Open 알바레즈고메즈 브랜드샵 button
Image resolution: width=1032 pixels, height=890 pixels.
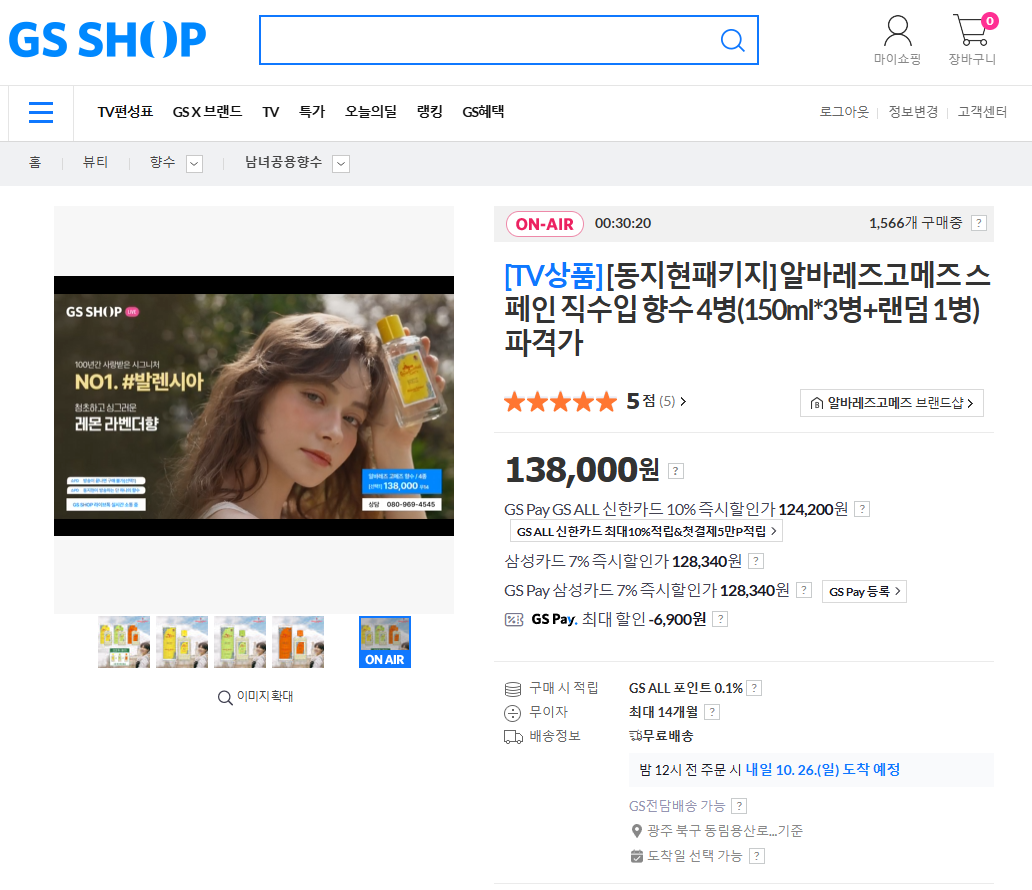(x=892, y=403)
